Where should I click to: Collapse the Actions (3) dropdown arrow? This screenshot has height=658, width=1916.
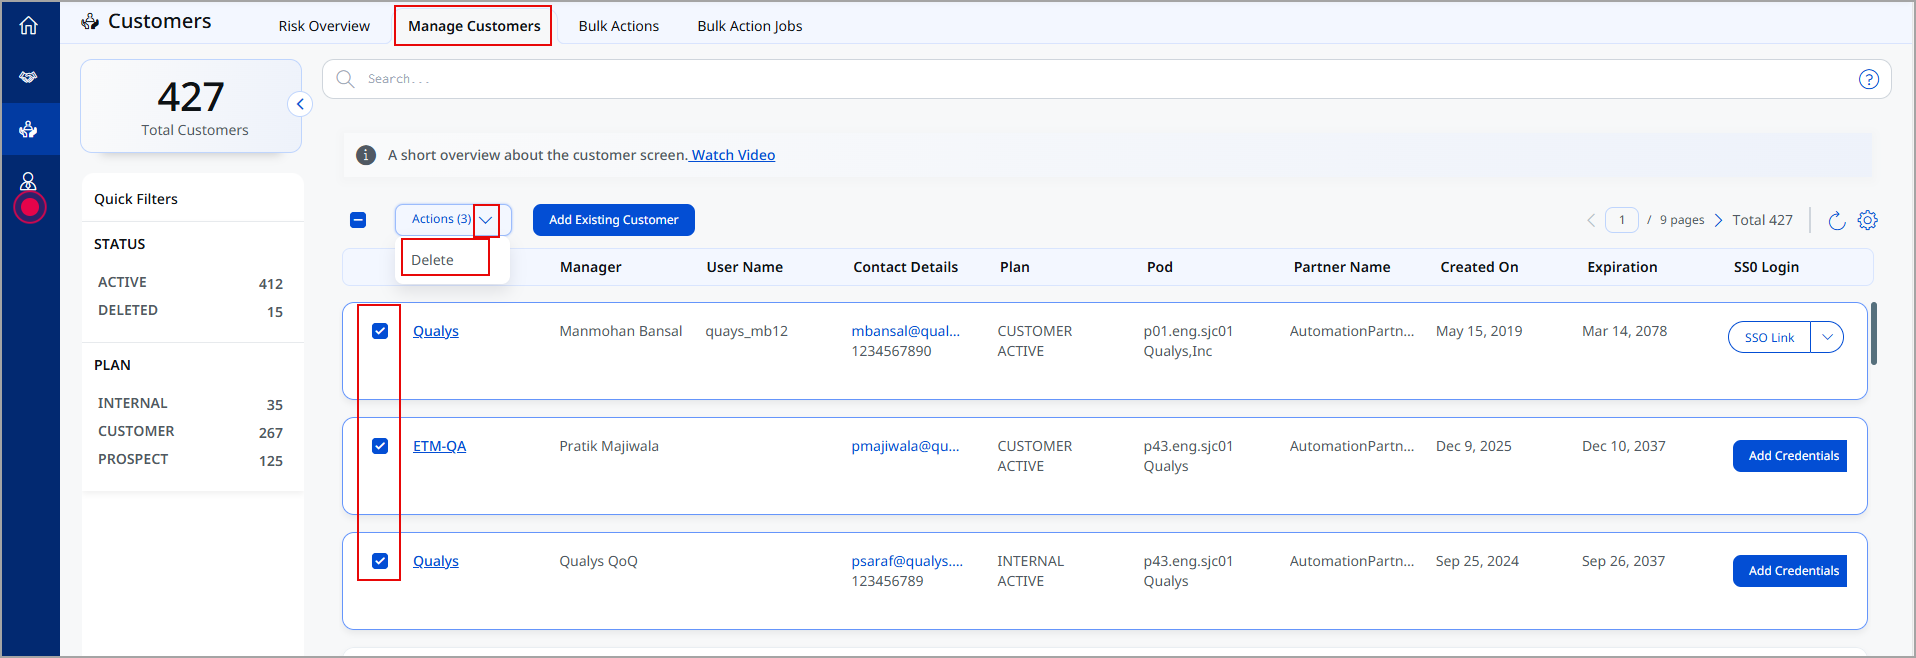pyautogui.click(x=486, y=220)
